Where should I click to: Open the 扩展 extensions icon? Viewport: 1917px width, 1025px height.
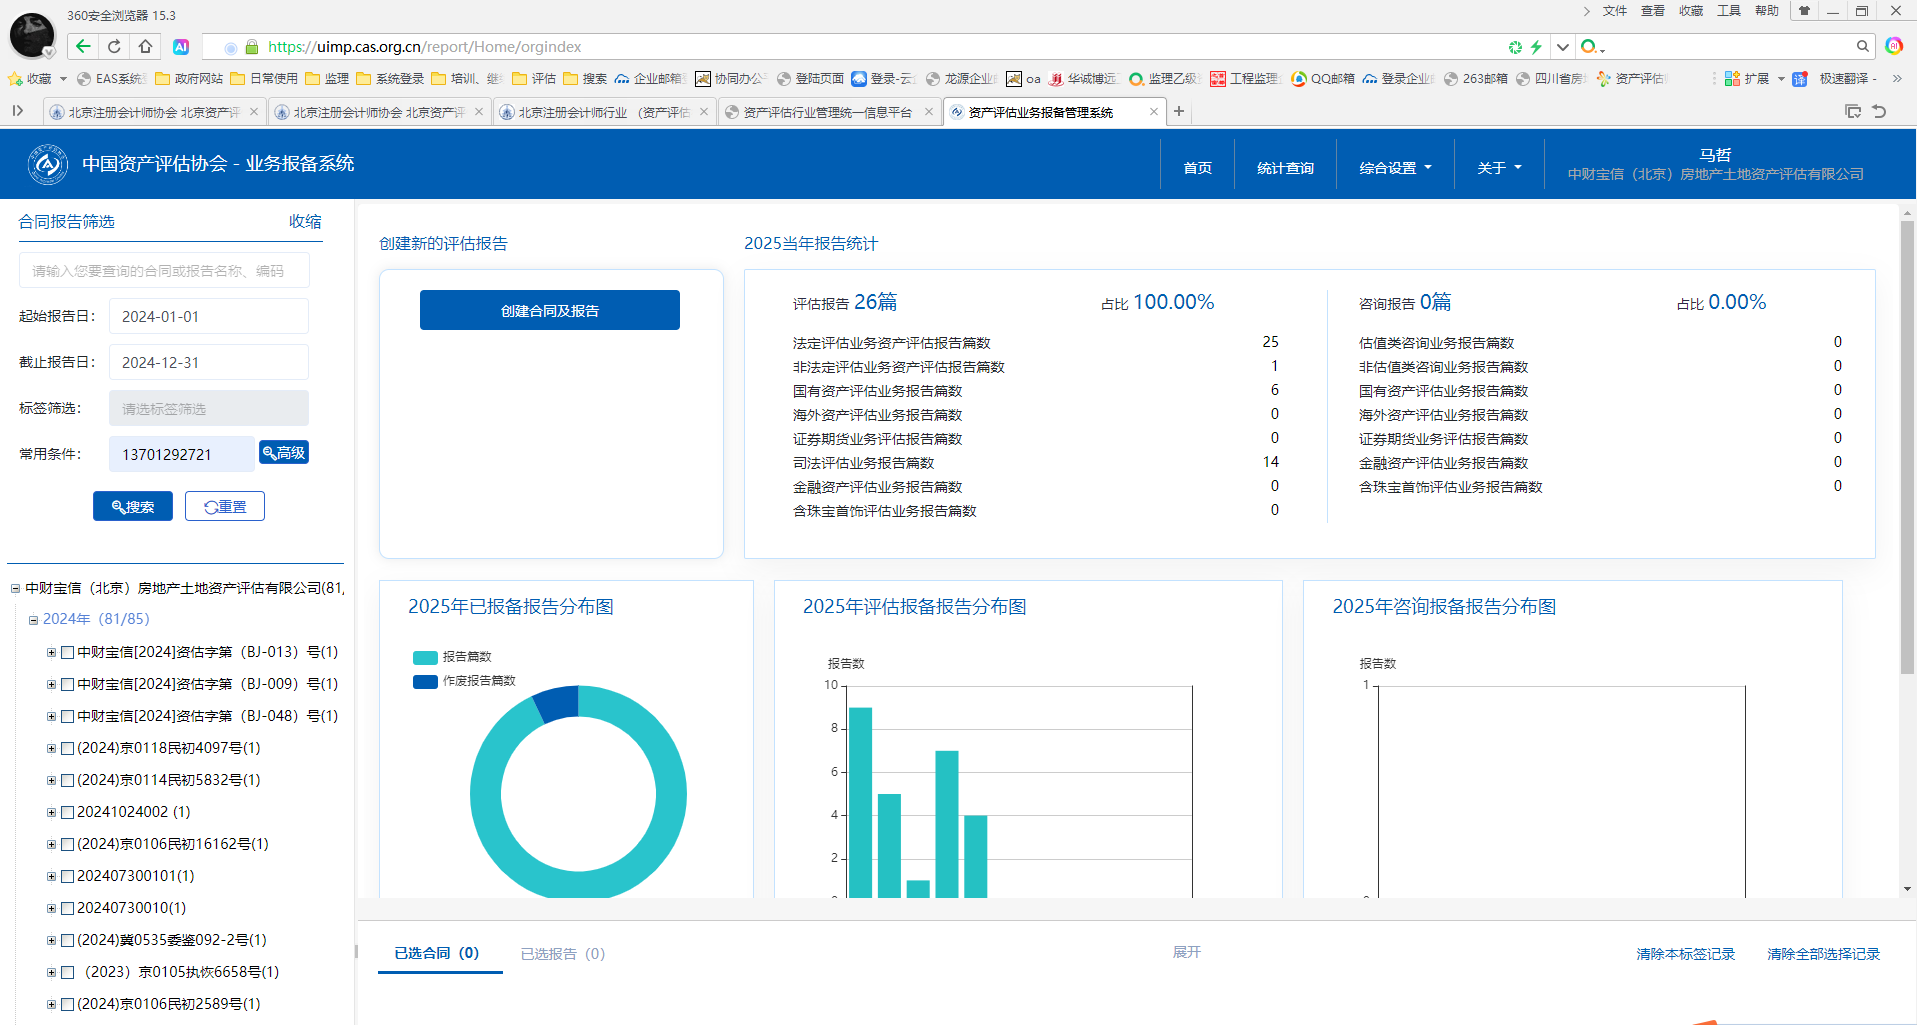click(x=1733, y=78)
